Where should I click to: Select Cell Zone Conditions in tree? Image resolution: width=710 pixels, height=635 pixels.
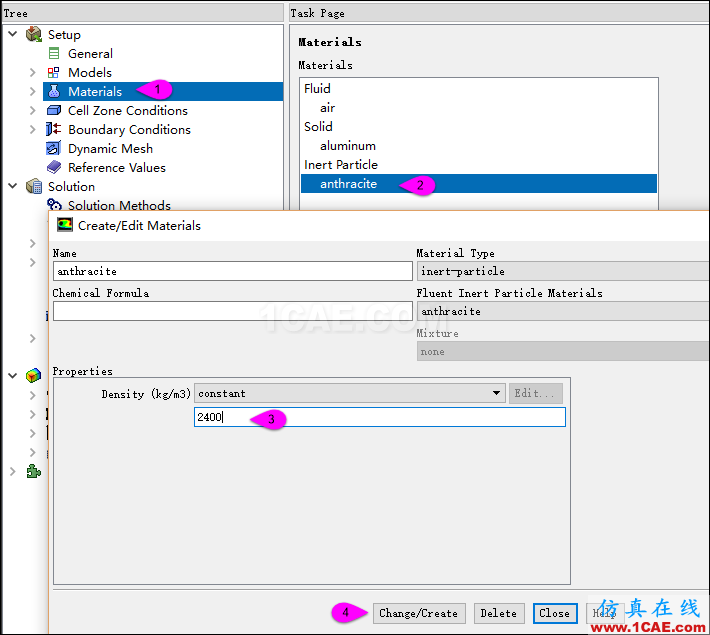pos(128,111)
